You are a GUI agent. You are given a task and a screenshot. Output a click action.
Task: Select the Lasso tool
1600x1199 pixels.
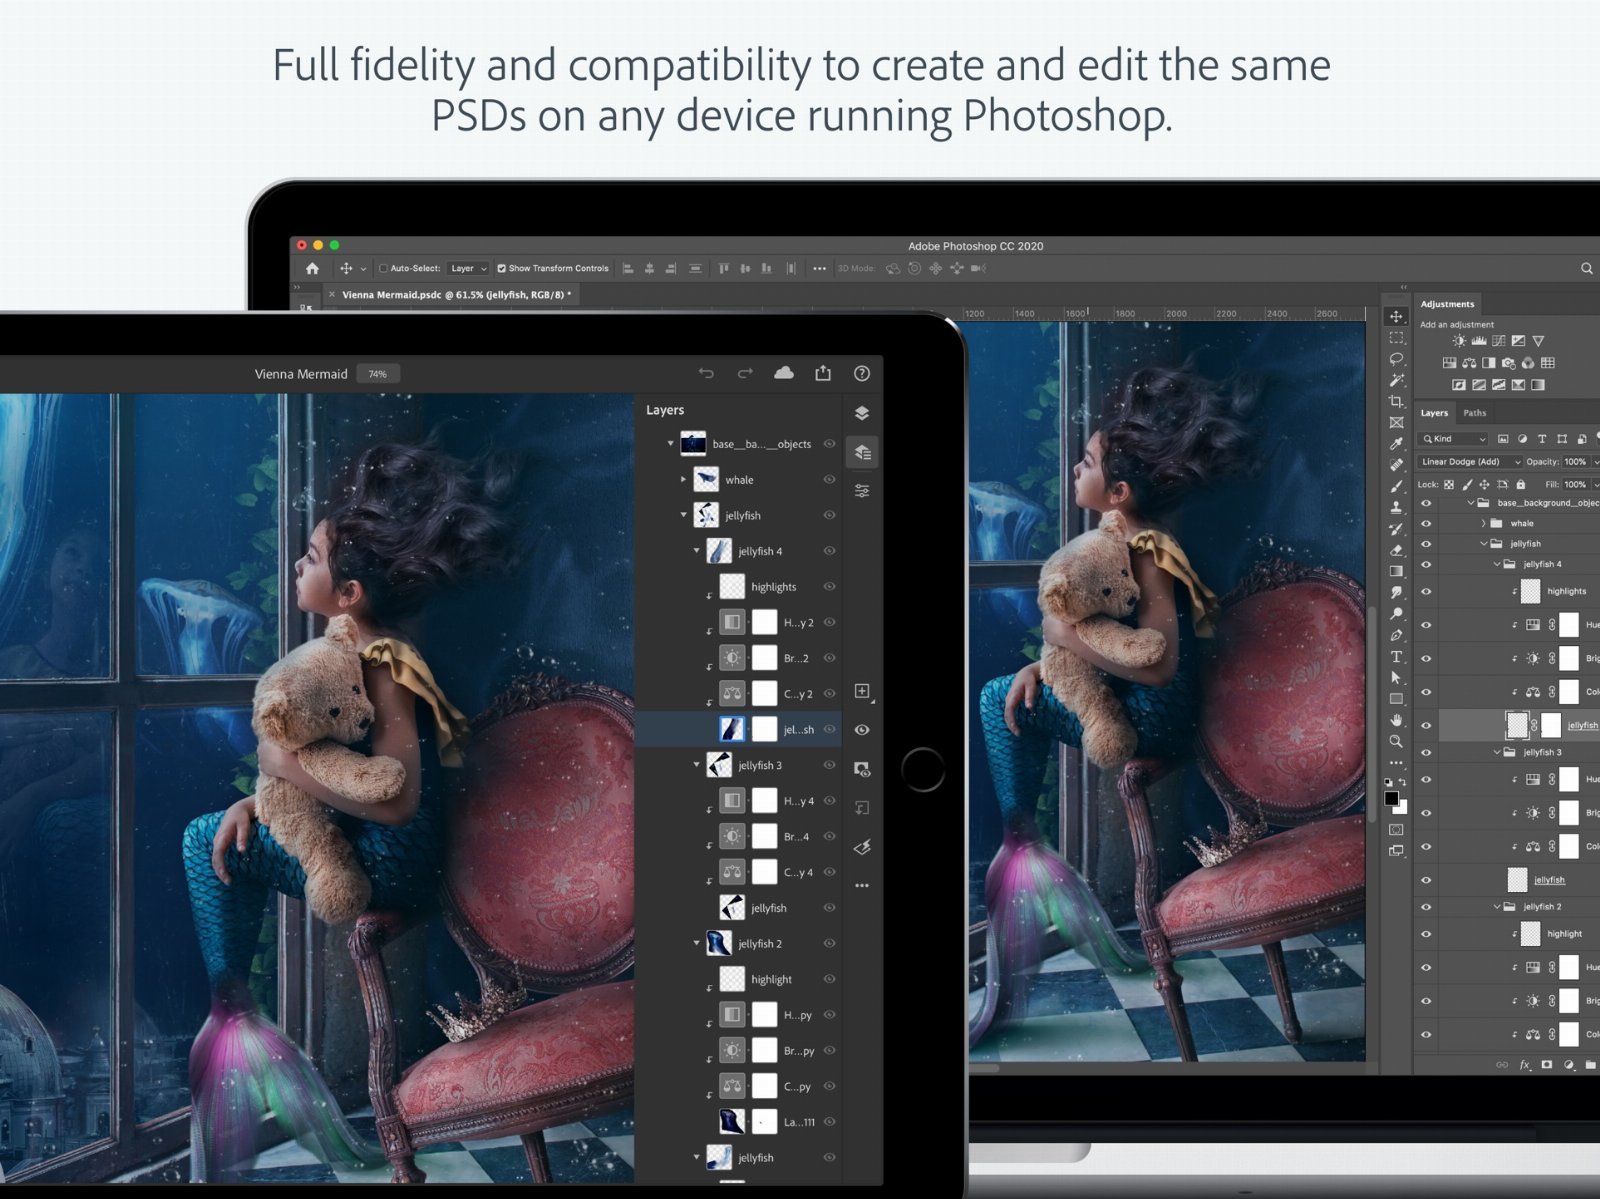(1396, 359)
